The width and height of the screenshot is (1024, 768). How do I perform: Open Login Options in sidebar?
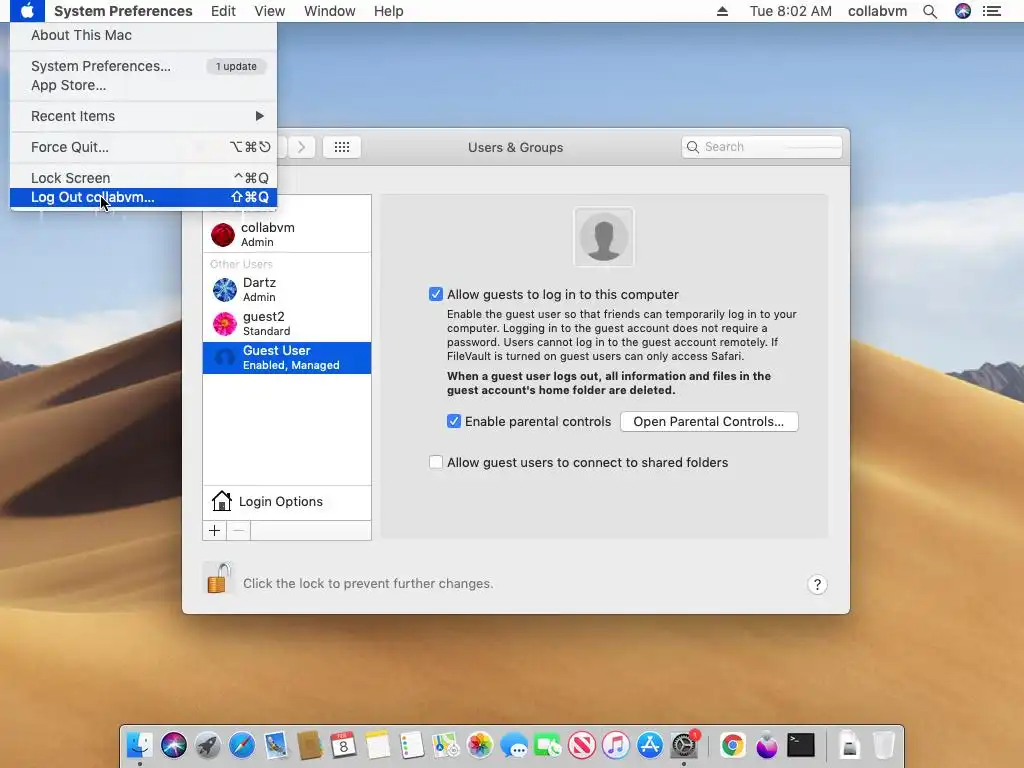coord(287,502)
